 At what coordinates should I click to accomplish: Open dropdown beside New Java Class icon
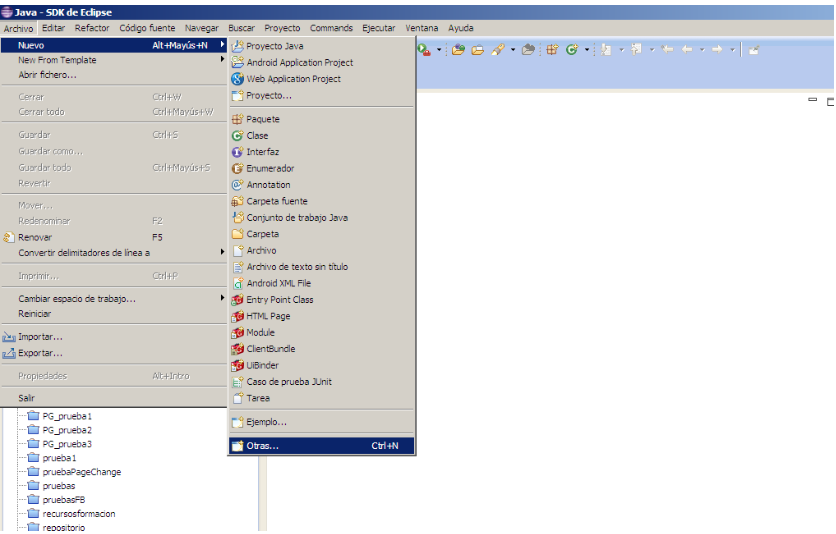coord(587,50)
